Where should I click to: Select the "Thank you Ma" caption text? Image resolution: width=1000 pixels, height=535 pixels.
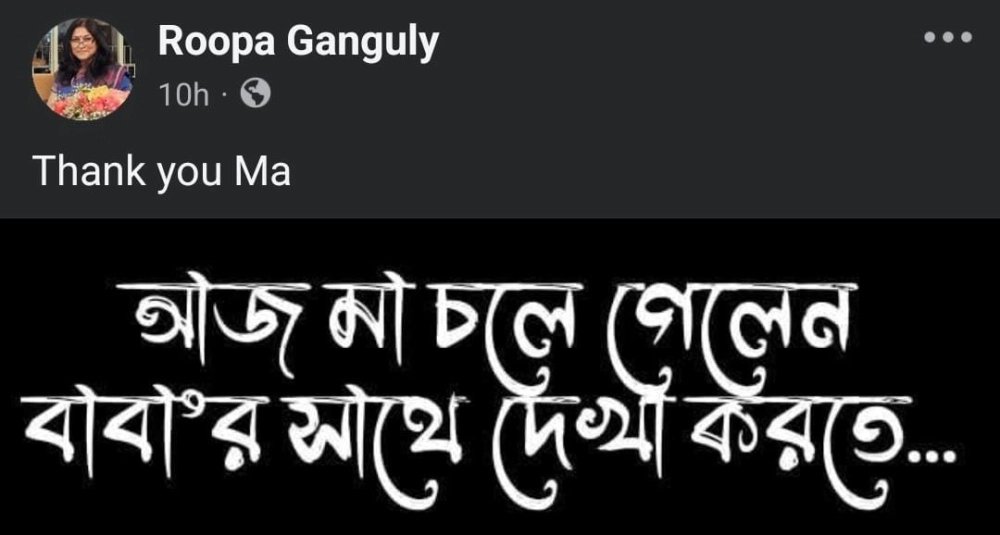(161, 172)
